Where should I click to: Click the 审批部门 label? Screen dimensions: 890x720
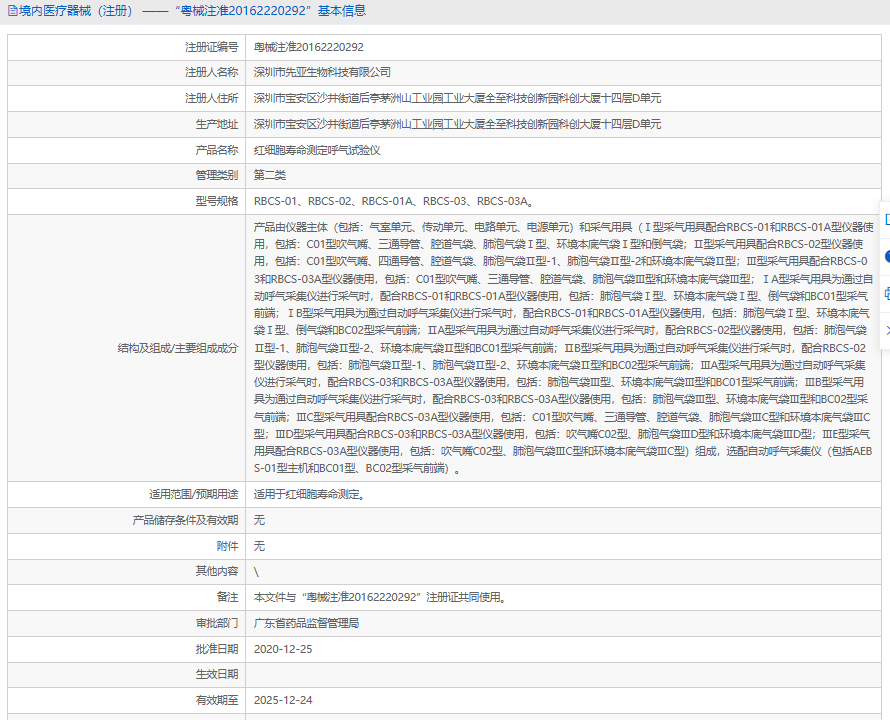(217, 623)
